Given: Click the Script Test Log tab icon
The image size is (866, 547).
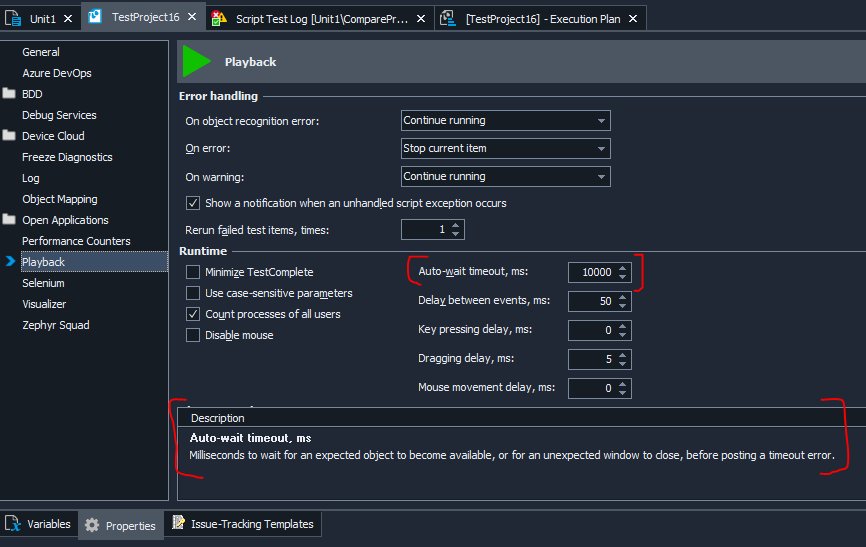Looking at the screenshot, I should click(219, 18).
